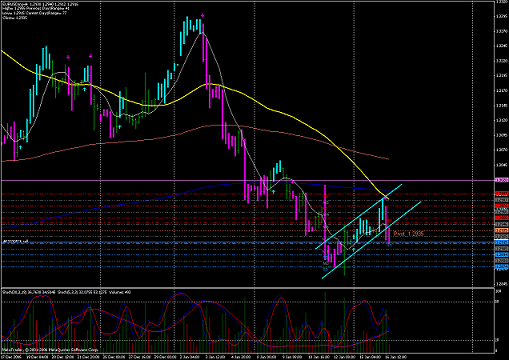
Task: Click the 29 Dec 00:00 time axis label
Action: pyautogui.click(x=165, y=357)
